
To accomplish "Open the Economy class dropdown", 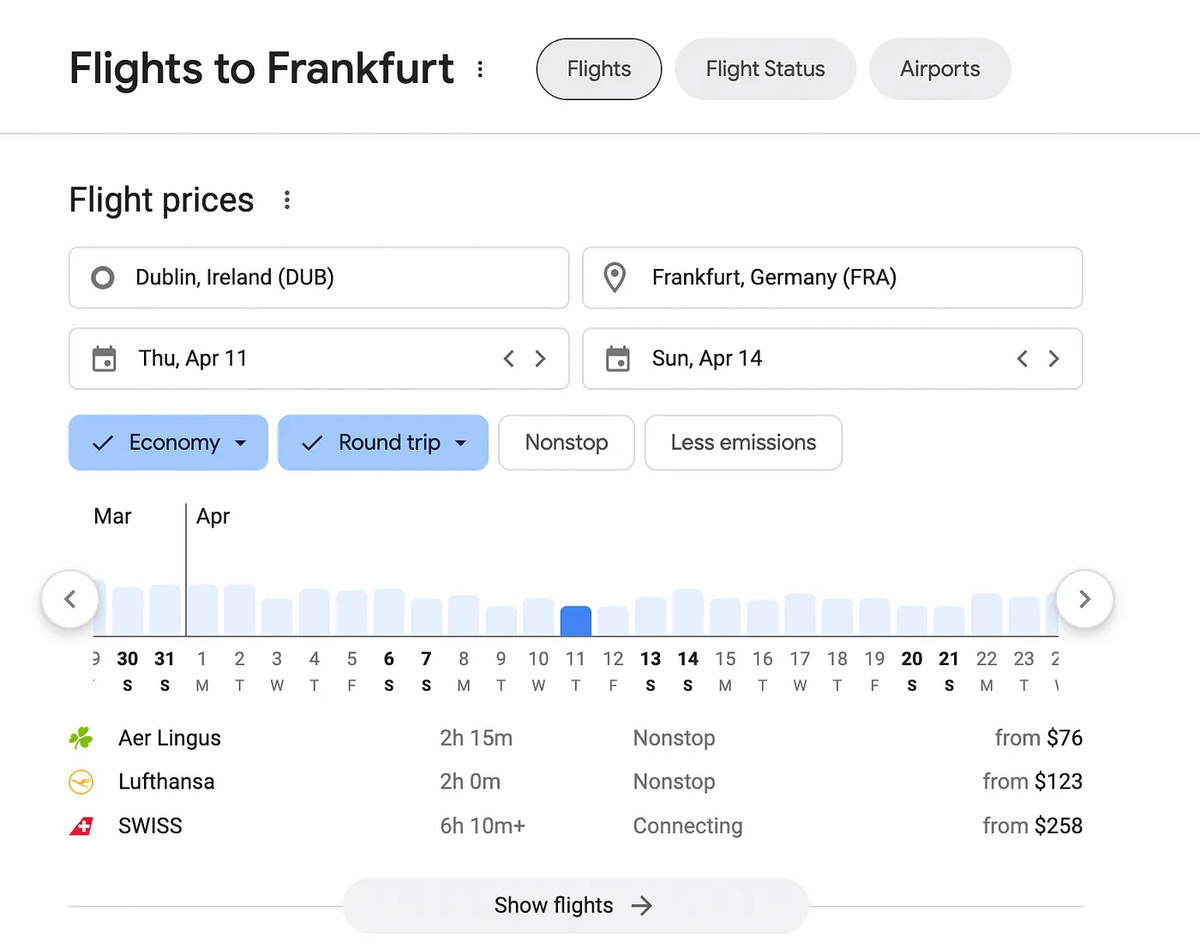I will (168, 443).
